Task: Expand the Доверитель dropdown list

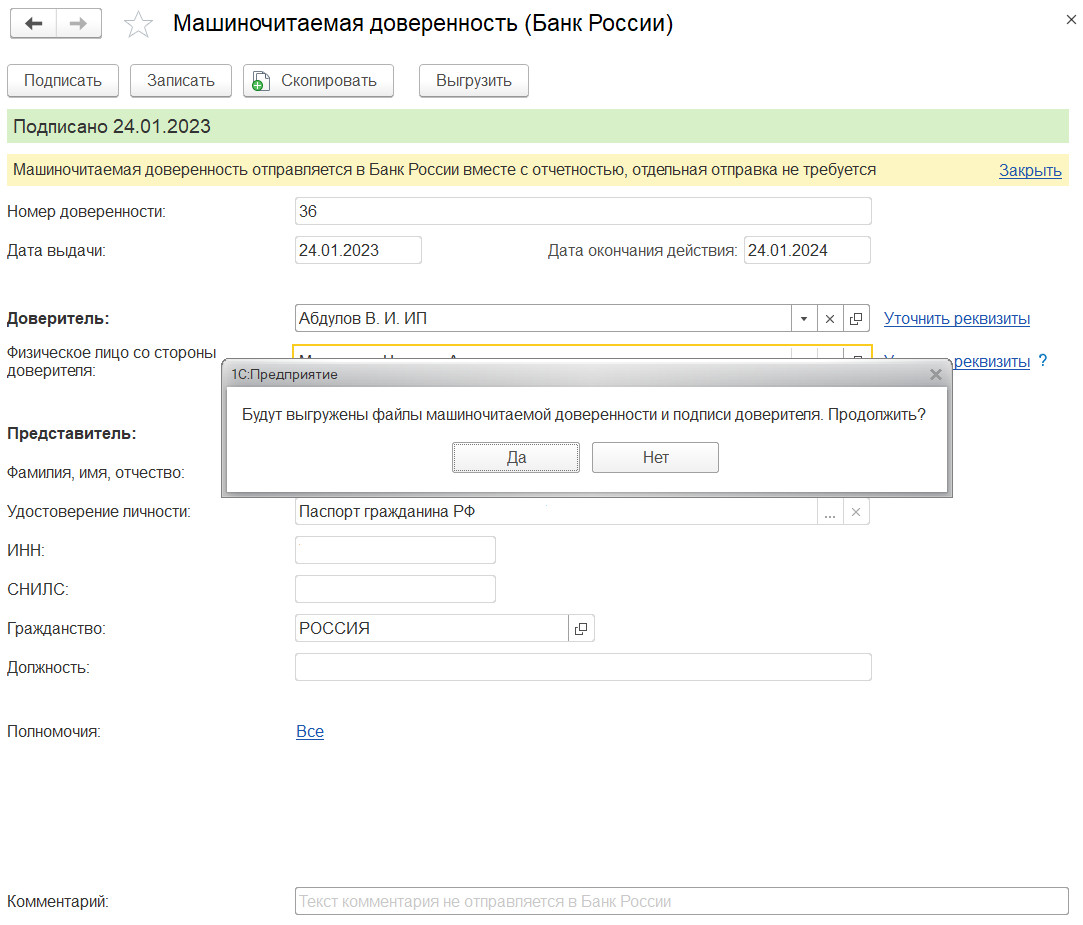Action: coord(804,319)
